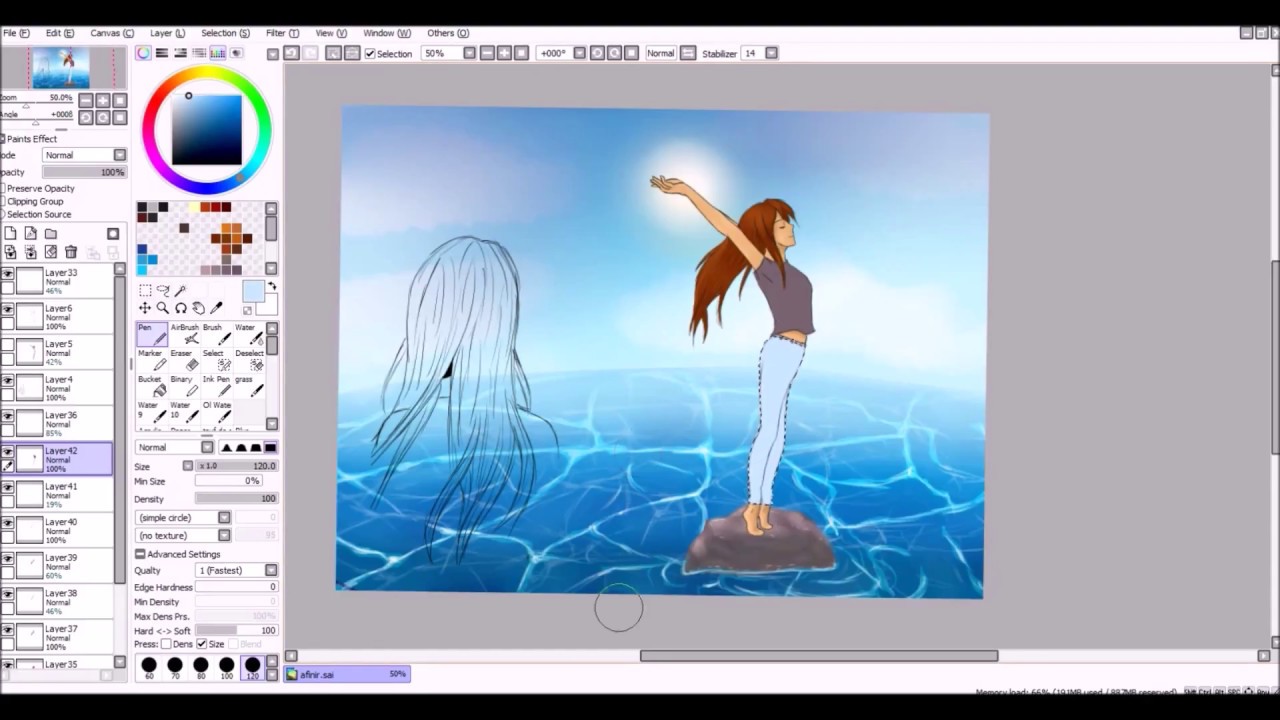The height and width of the screenshot is (720, 1280).
Task: Choose the Eraser tool
Action: 184,360
